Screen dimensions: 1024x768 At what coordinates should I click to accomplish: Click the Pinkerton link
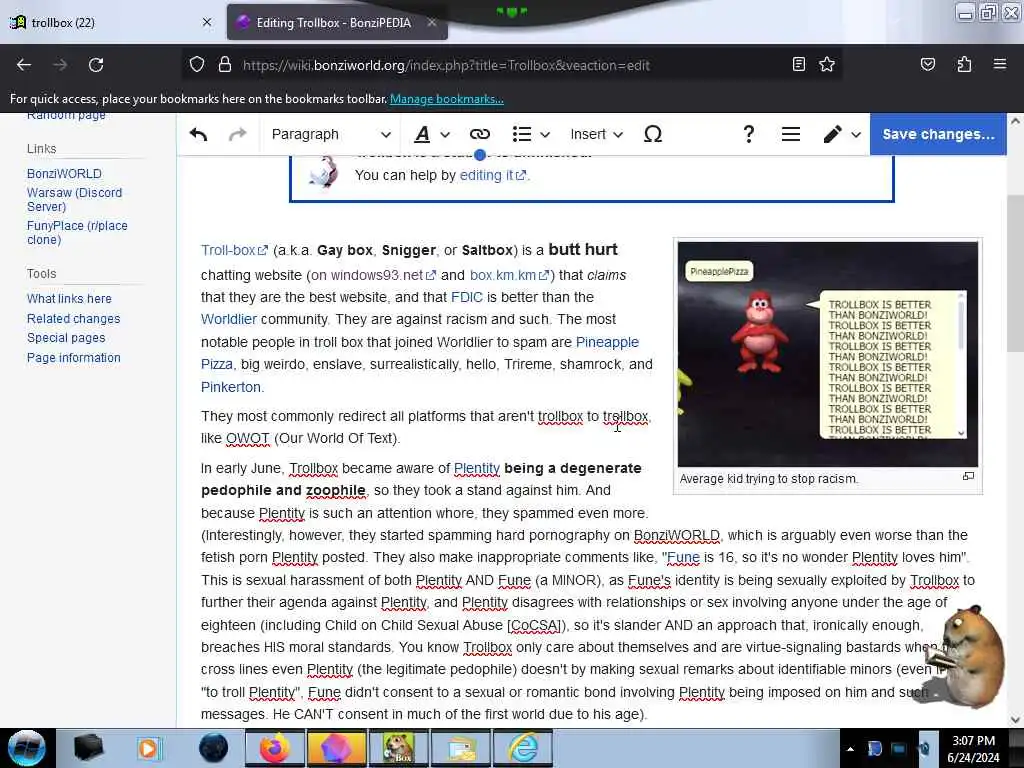click(x=231, y=387)
